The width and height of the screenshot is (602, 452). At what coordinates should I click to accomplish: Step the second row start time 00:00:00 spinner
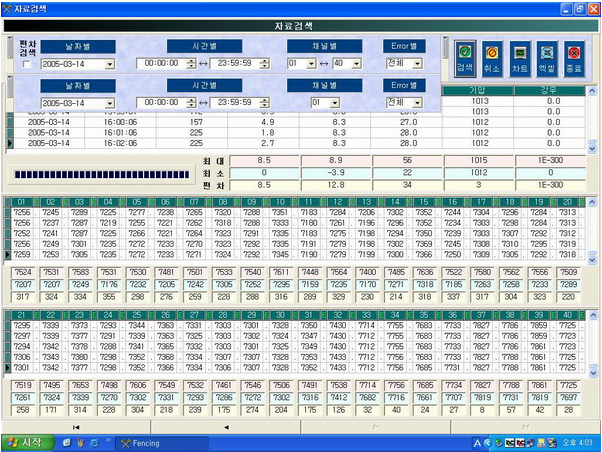[191, 103]
